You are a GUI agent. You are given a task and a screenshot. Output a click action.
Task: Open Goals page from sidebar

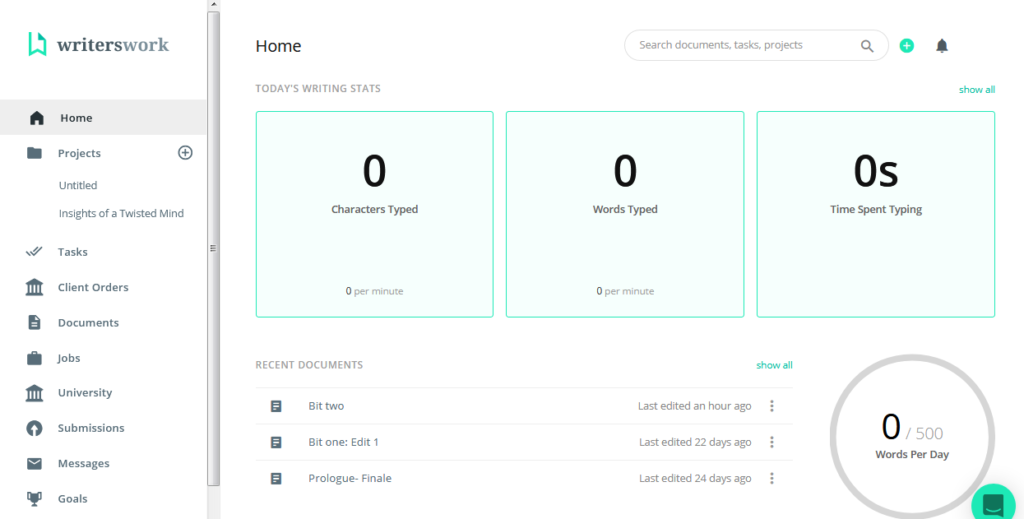tap(72, 499)
